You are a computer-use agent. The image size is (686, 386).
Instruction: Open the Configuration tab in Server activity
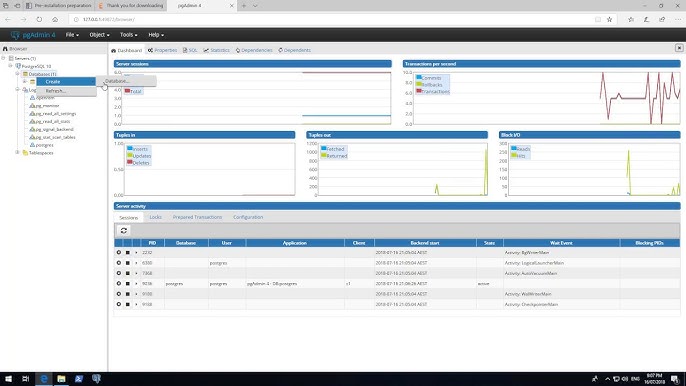[x=248, y=217]
